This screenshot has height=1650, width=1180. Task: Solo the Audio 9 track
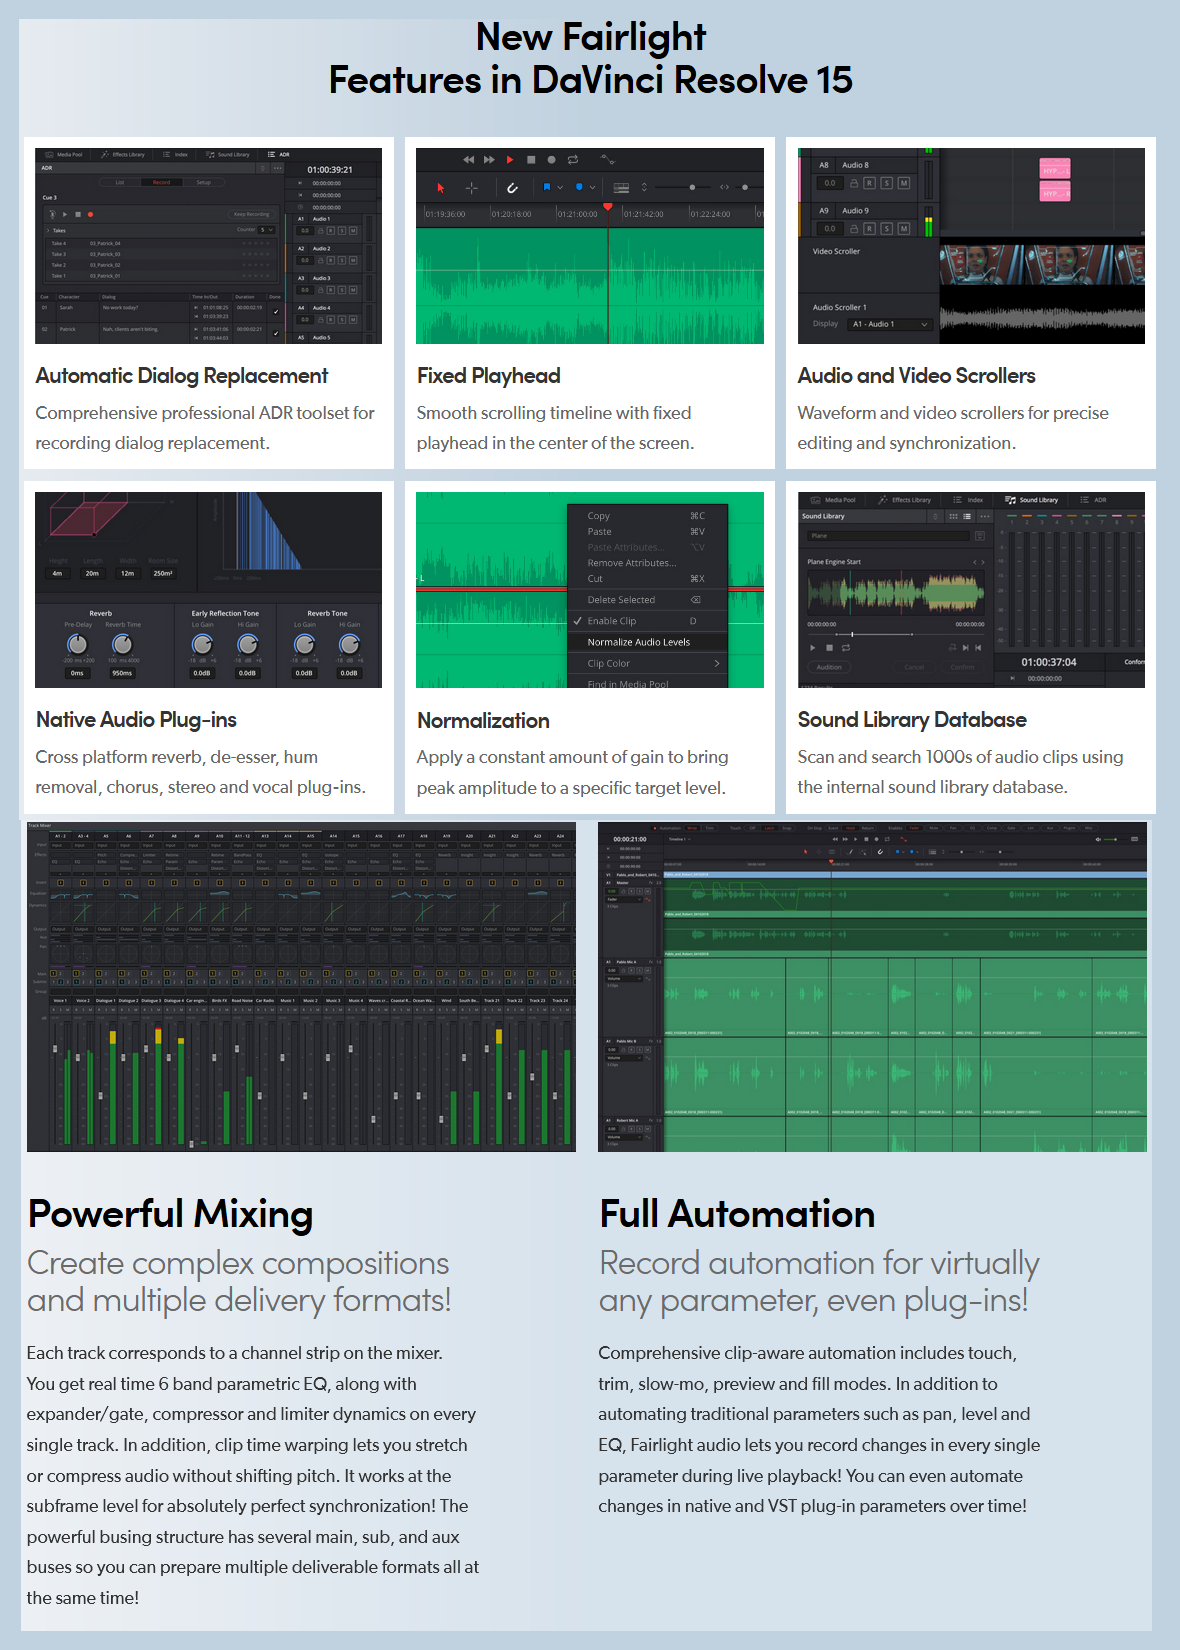[886, 229]
